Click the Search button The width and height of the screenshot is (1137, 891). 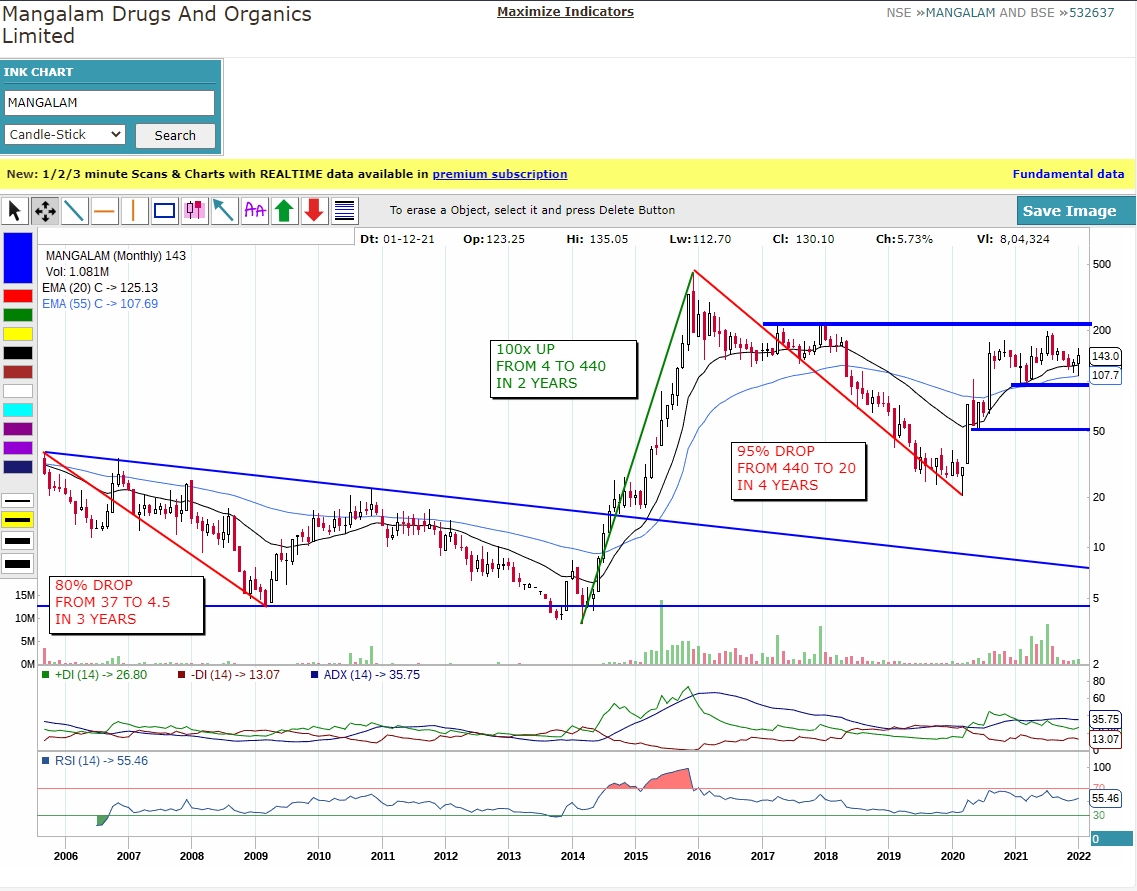pyautogui.click(x=175, y=136)
